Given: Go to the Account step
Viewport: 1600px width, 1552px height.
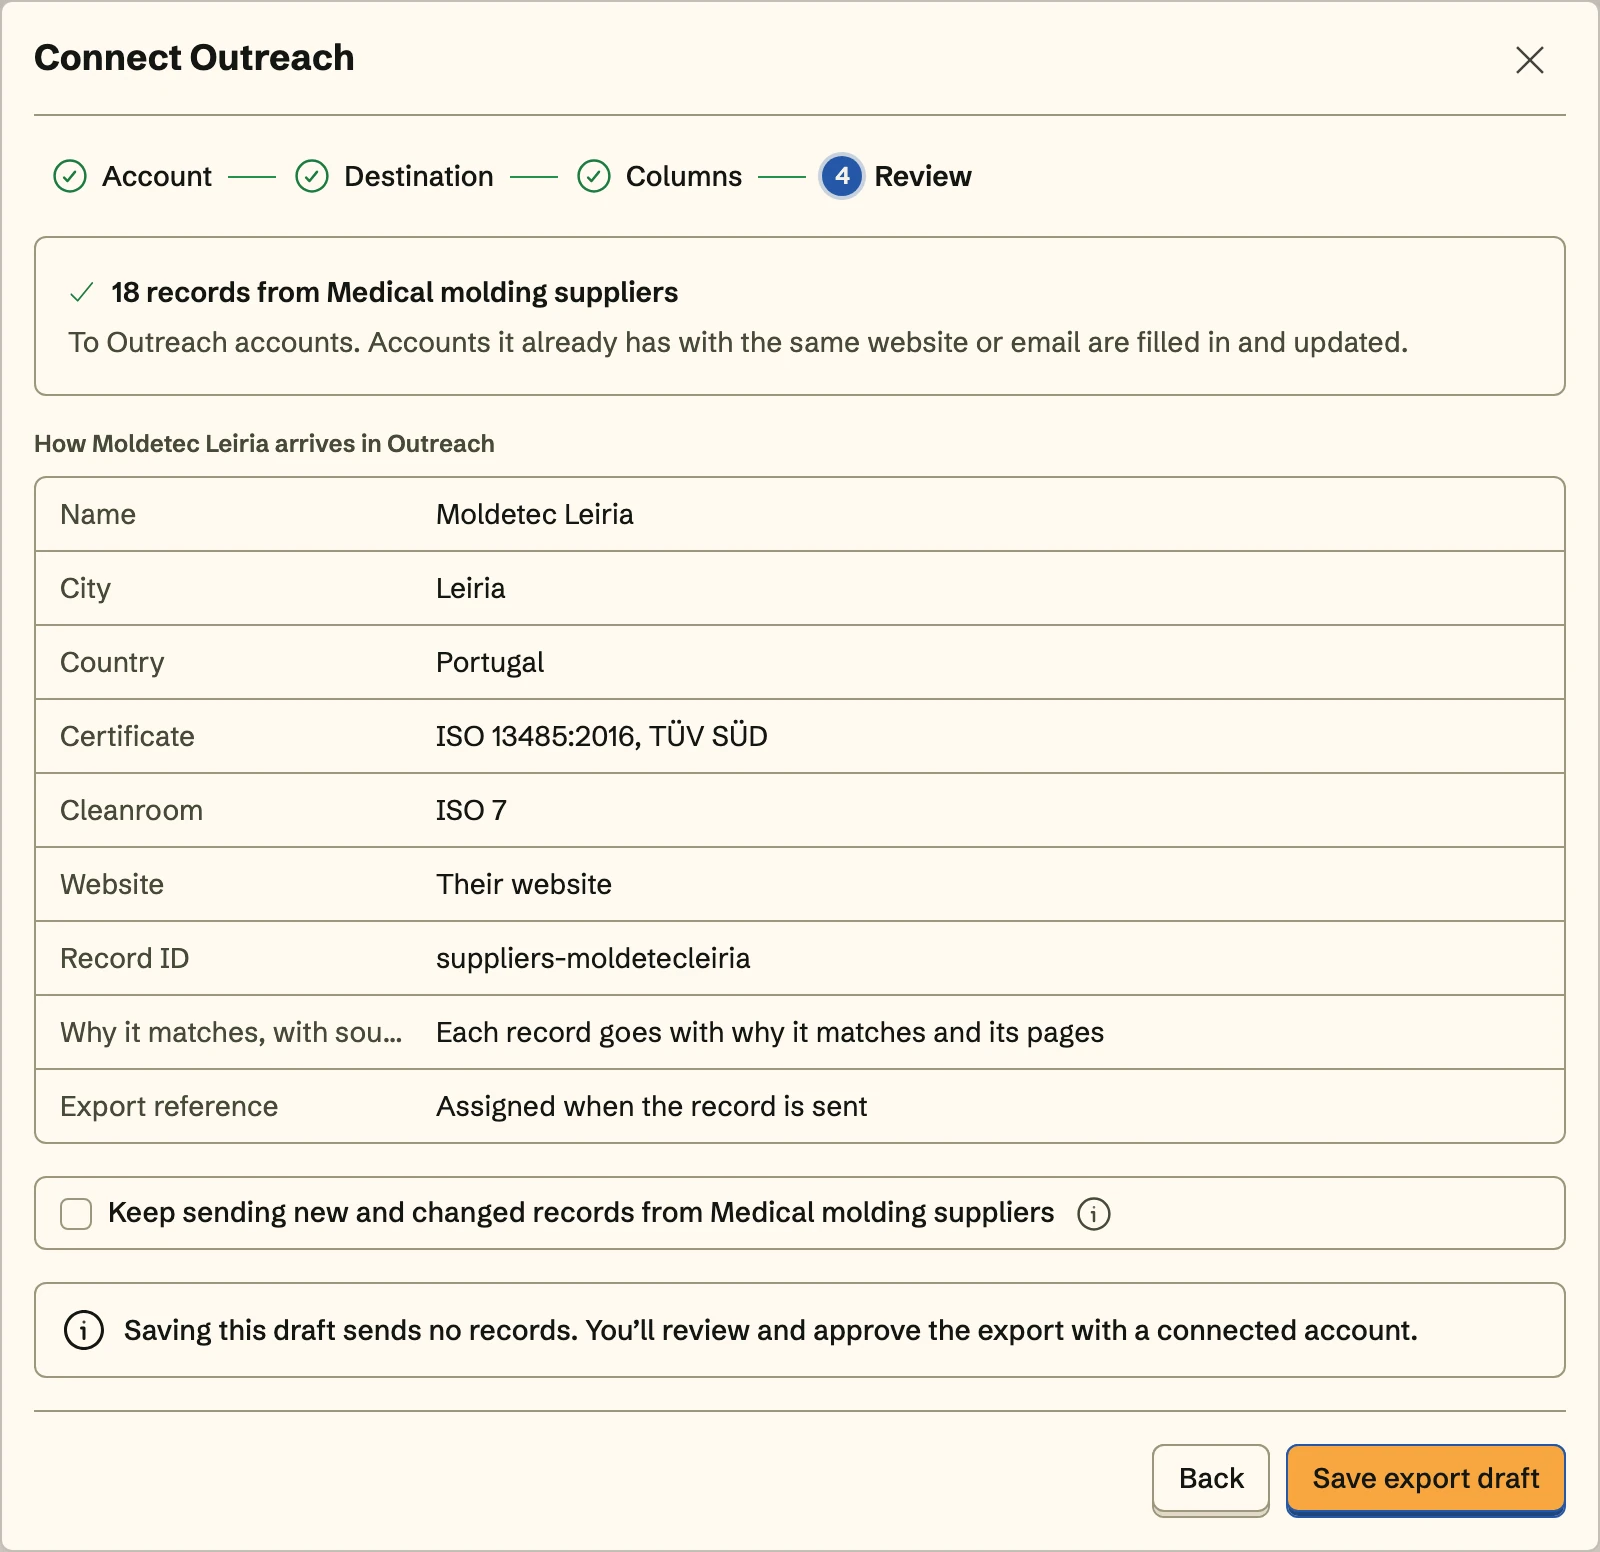Looking at the screenshot, I should coord(157,177).
